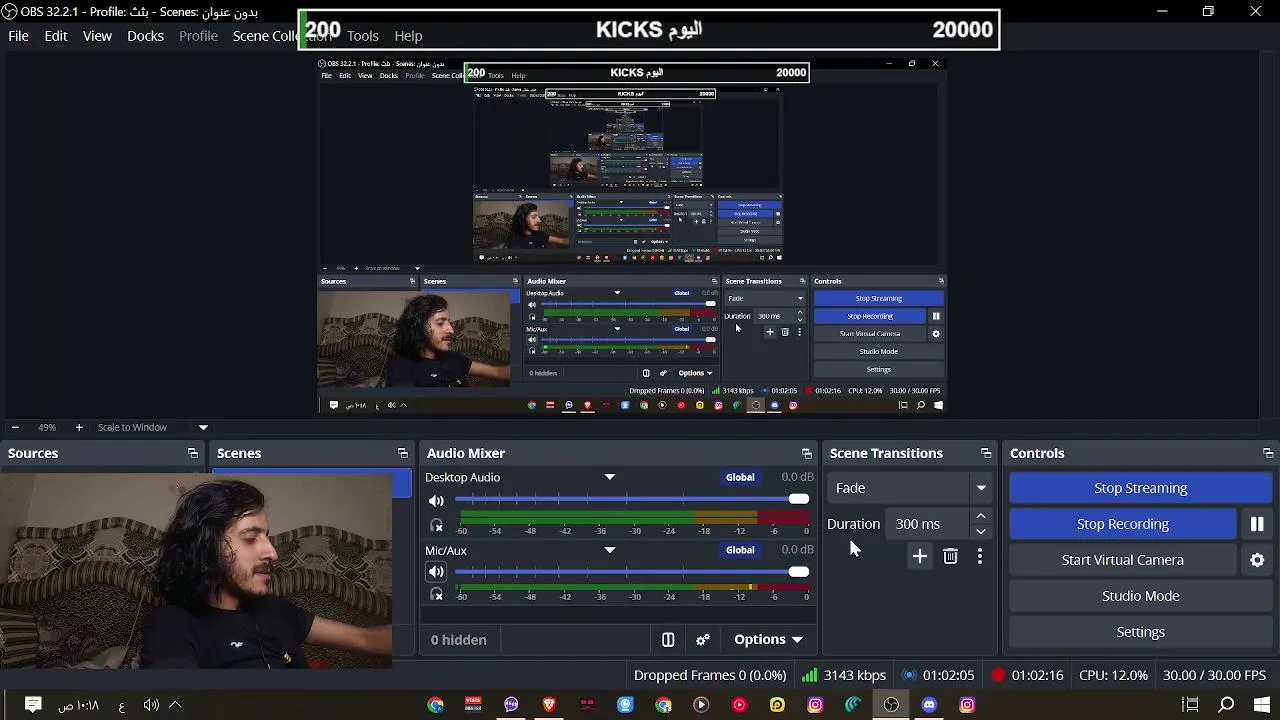Image resolution: width=1280 pixels, height=720 pixels.
Task: Click the OBS Studio taskbar icon
Action: (x=891, y=705)
